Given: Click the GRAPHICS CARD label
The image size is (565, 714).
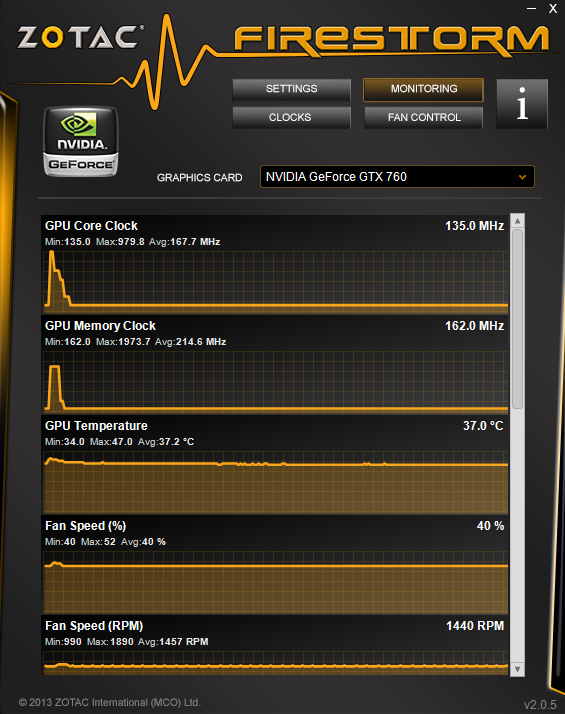Looking at the screenshot, I should point(199,178).
